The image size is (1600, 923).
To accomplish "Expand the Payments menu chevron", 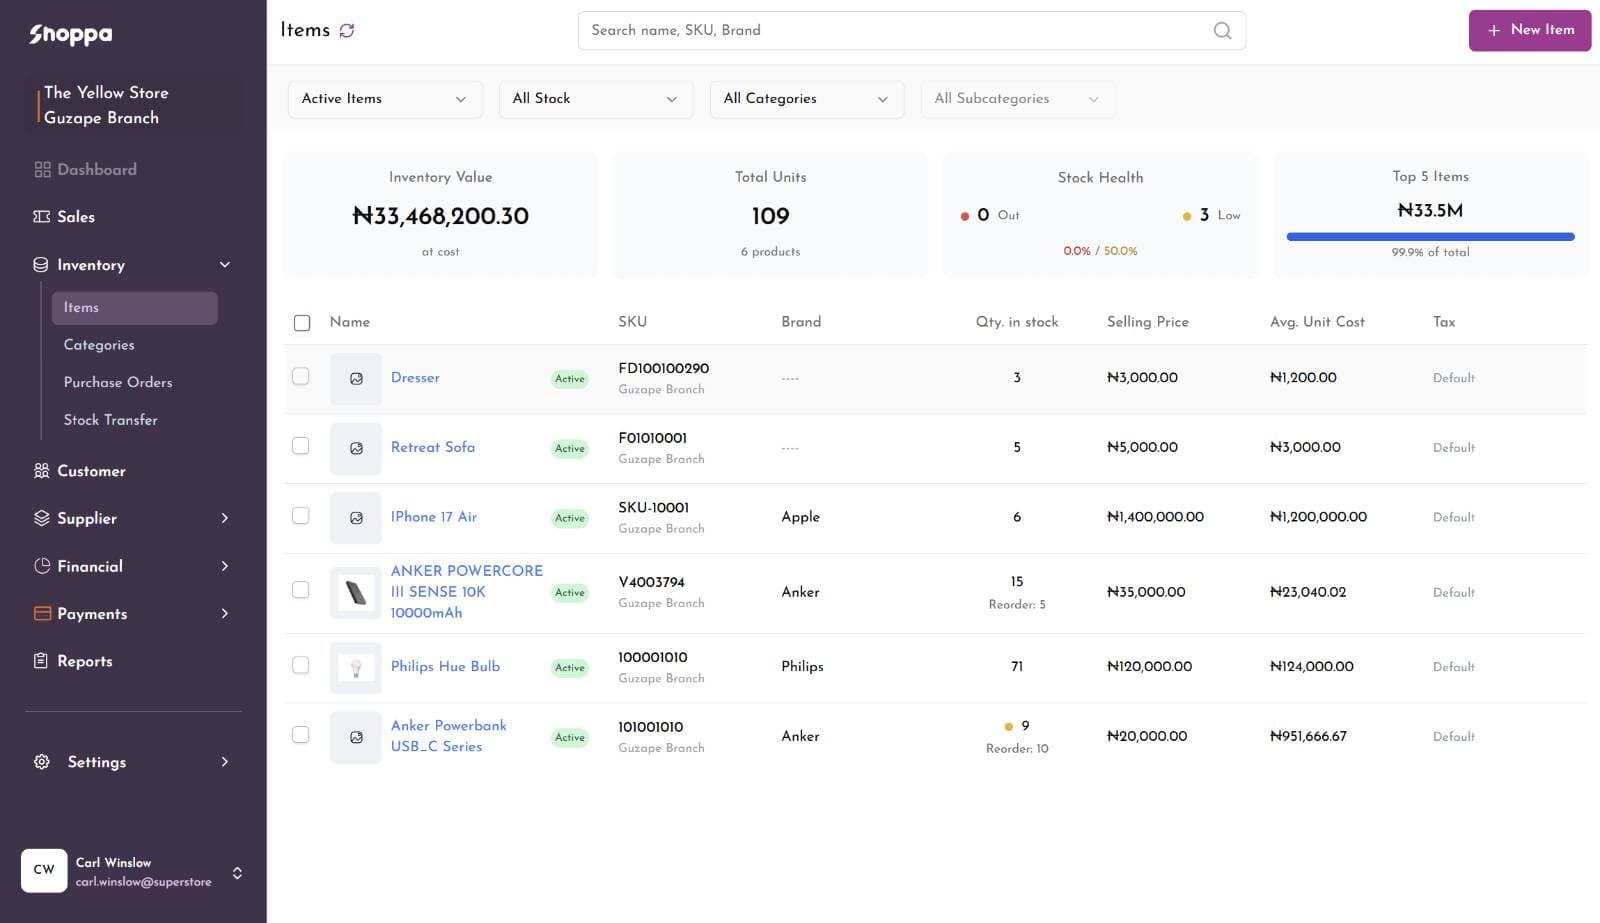I will pyautogui.click(x=225, y=614).
